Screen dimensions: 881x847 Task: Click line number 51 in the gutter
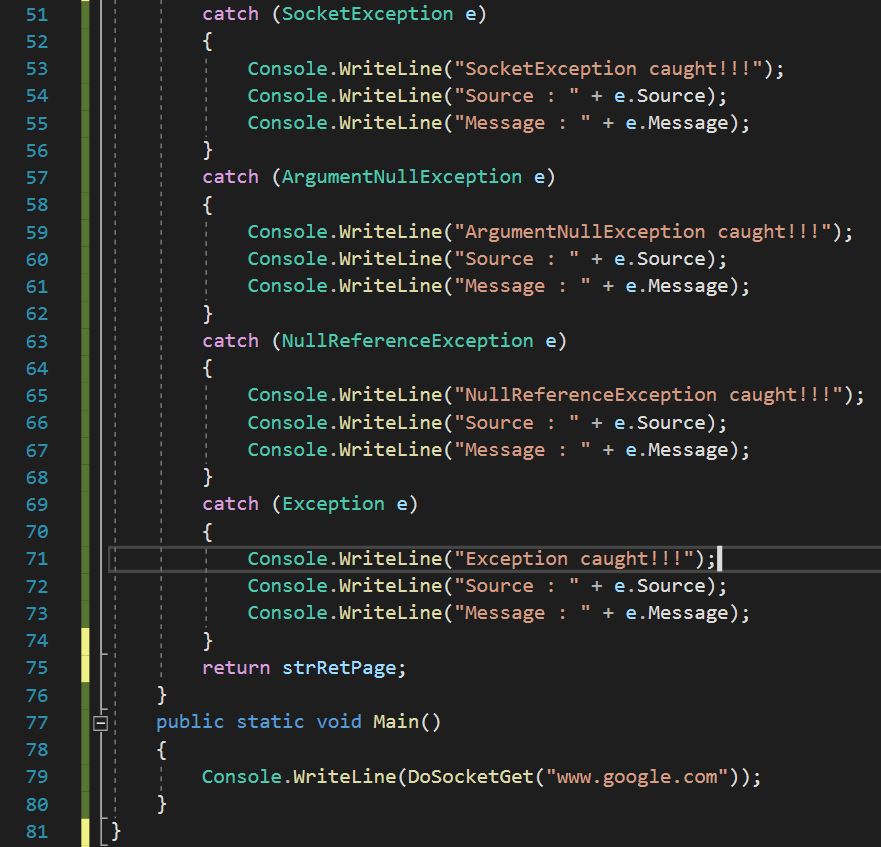click(x=36, y=14)
